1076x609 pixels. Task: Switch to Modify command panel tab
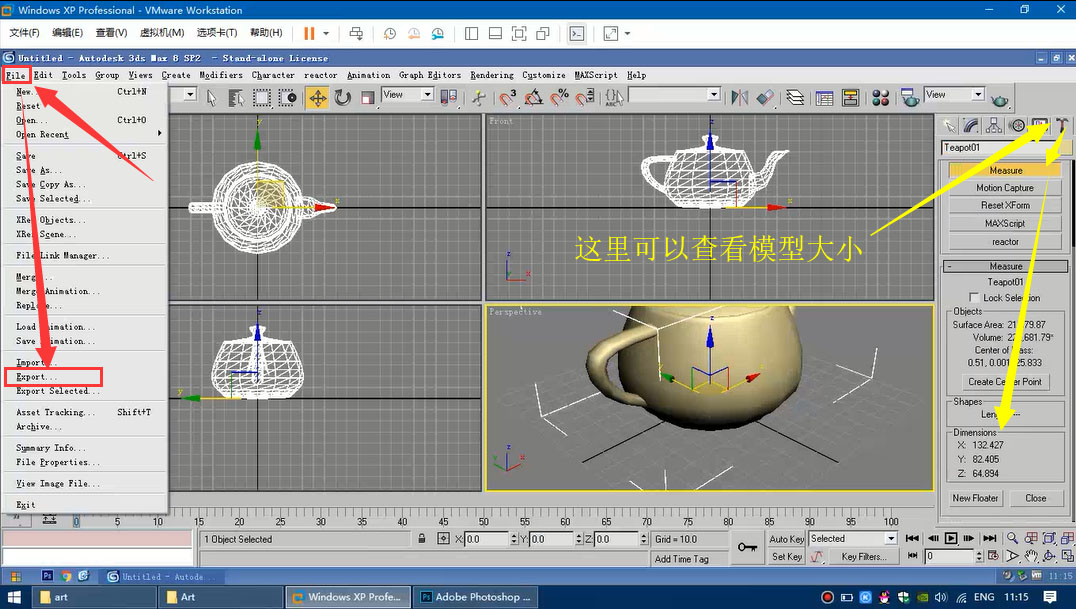971,126
